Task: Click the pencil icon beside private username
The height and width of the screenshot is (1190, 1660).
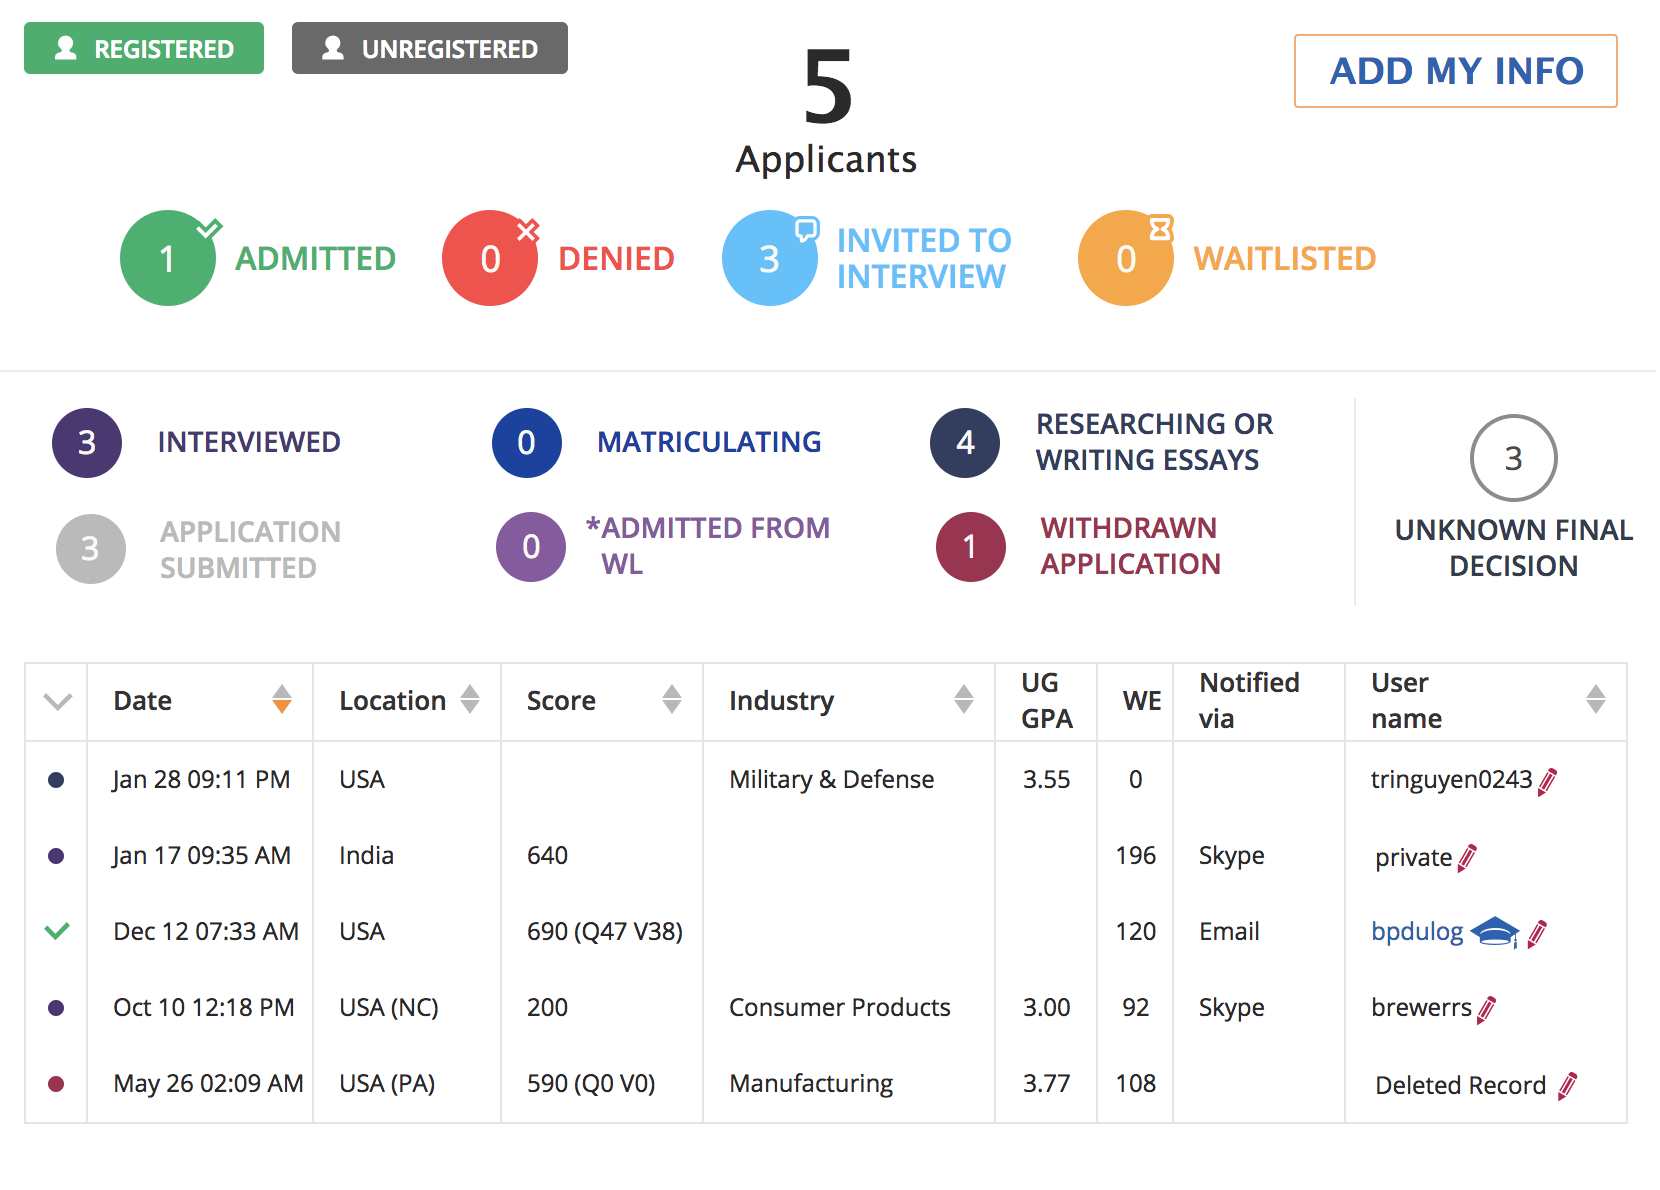Action: click(x=1467, y=858)
